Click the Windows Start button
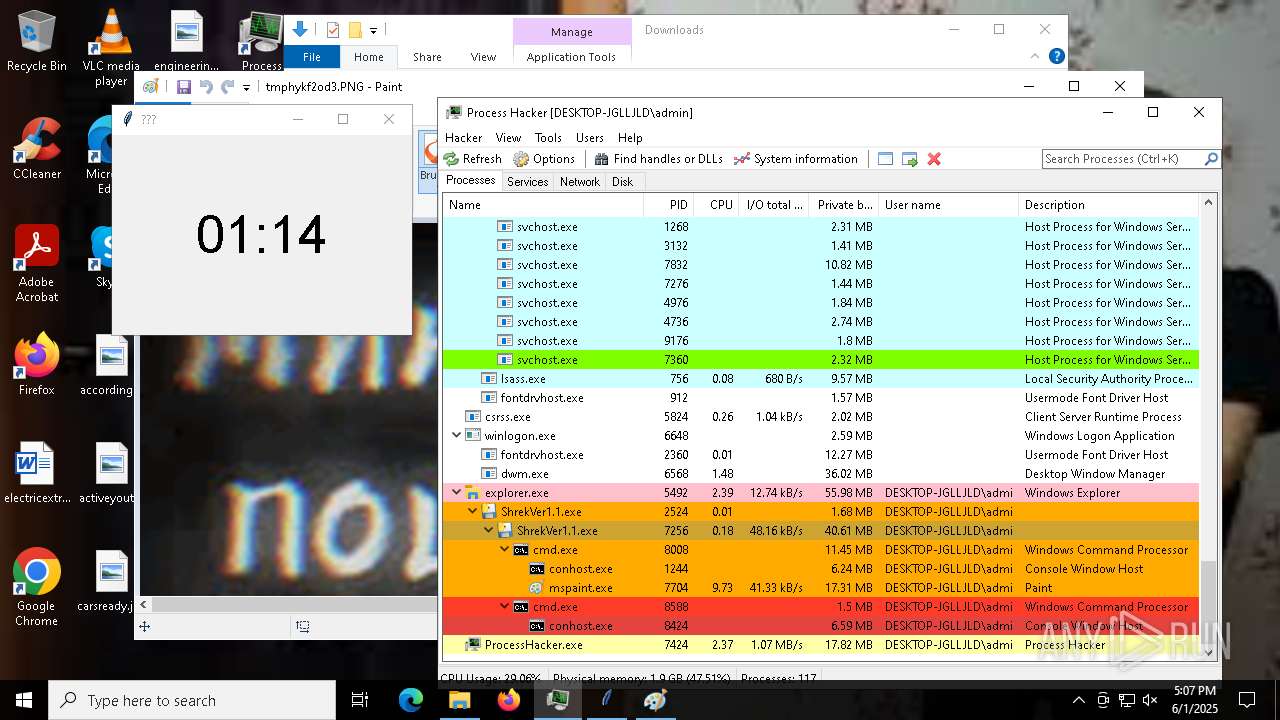Screen dimensions: 1280x720 pos(24,700)
